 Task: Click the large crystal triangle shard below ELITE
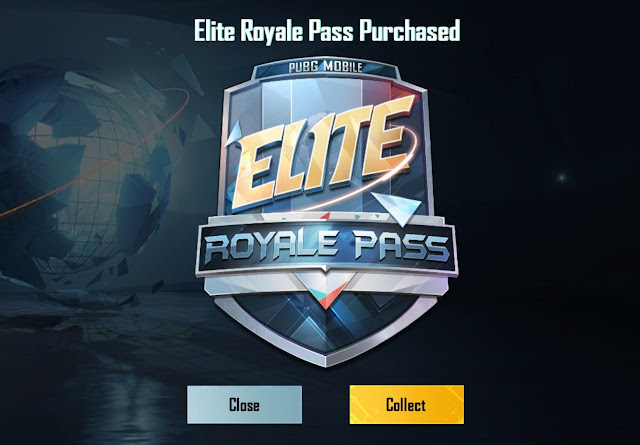pyautogui.click(x=397, y=207)
